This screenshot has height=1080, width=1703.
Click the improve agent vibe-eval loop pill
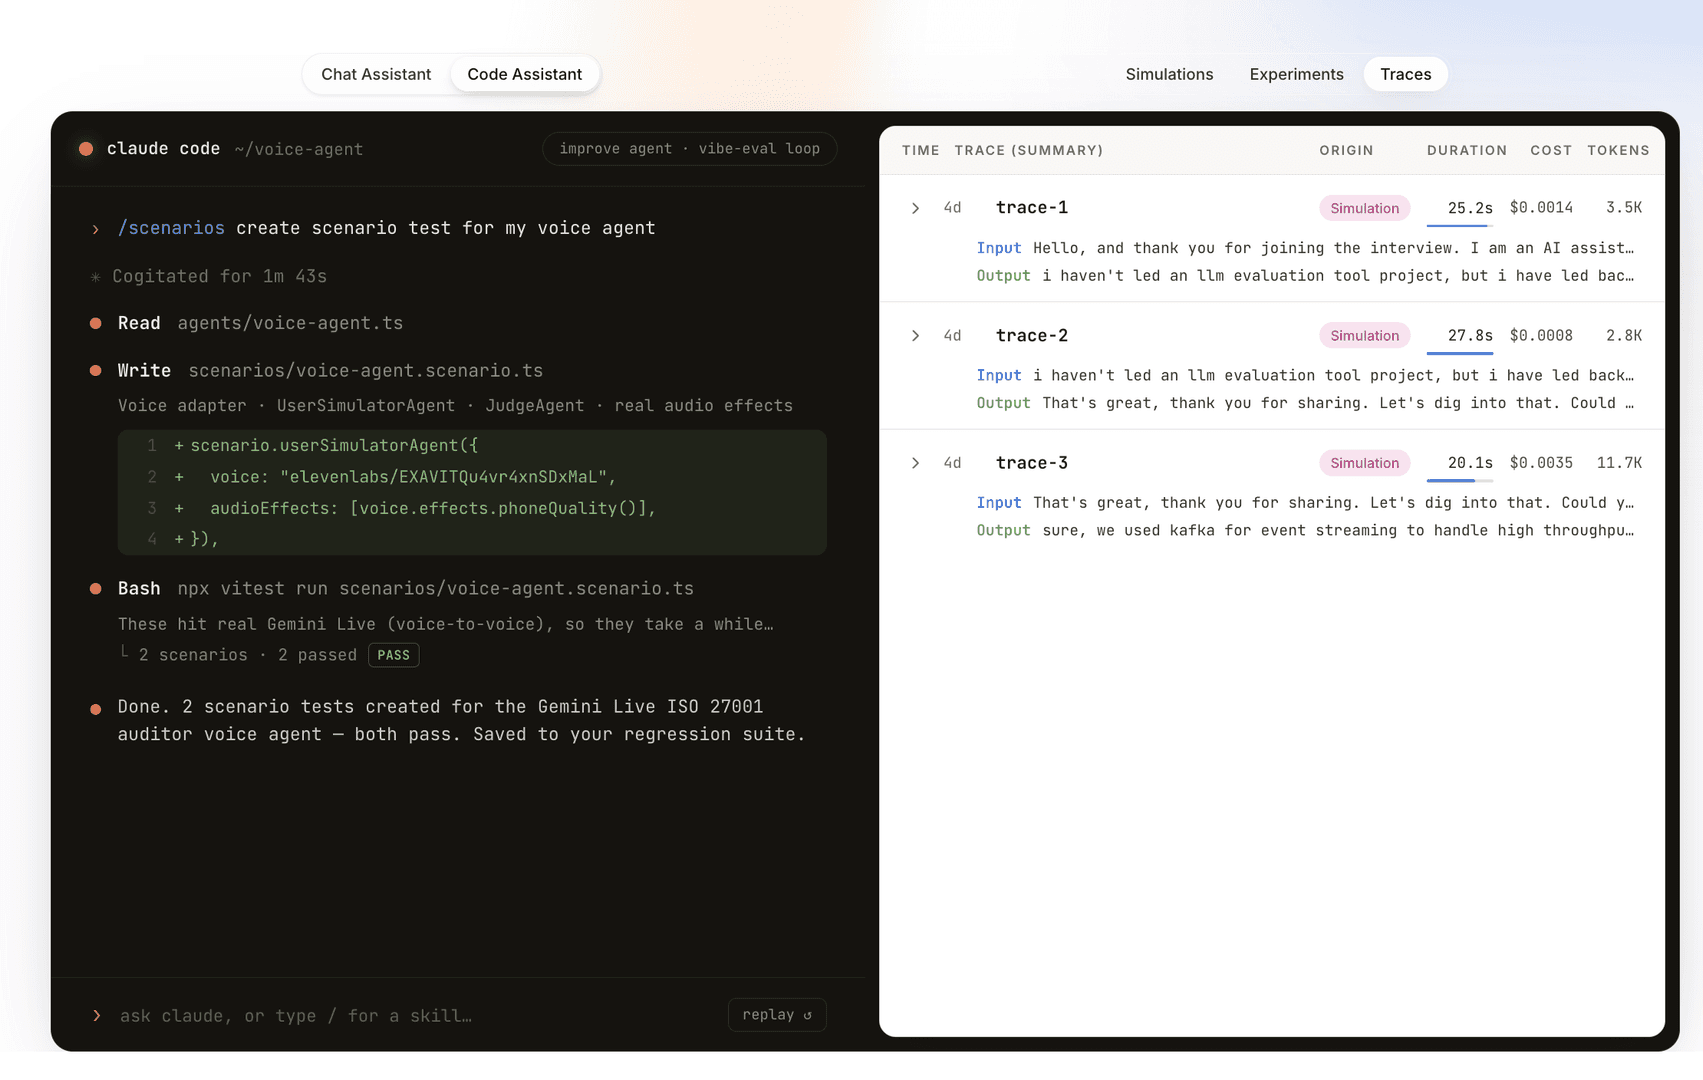pos(689,149)
